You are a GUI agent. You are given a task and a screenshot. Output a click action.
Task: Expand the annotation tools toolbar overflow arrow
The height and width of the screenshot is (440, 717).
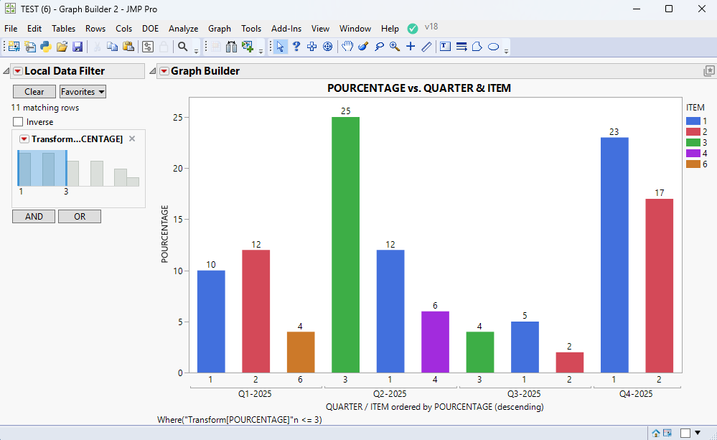click(x=506, y=51)
